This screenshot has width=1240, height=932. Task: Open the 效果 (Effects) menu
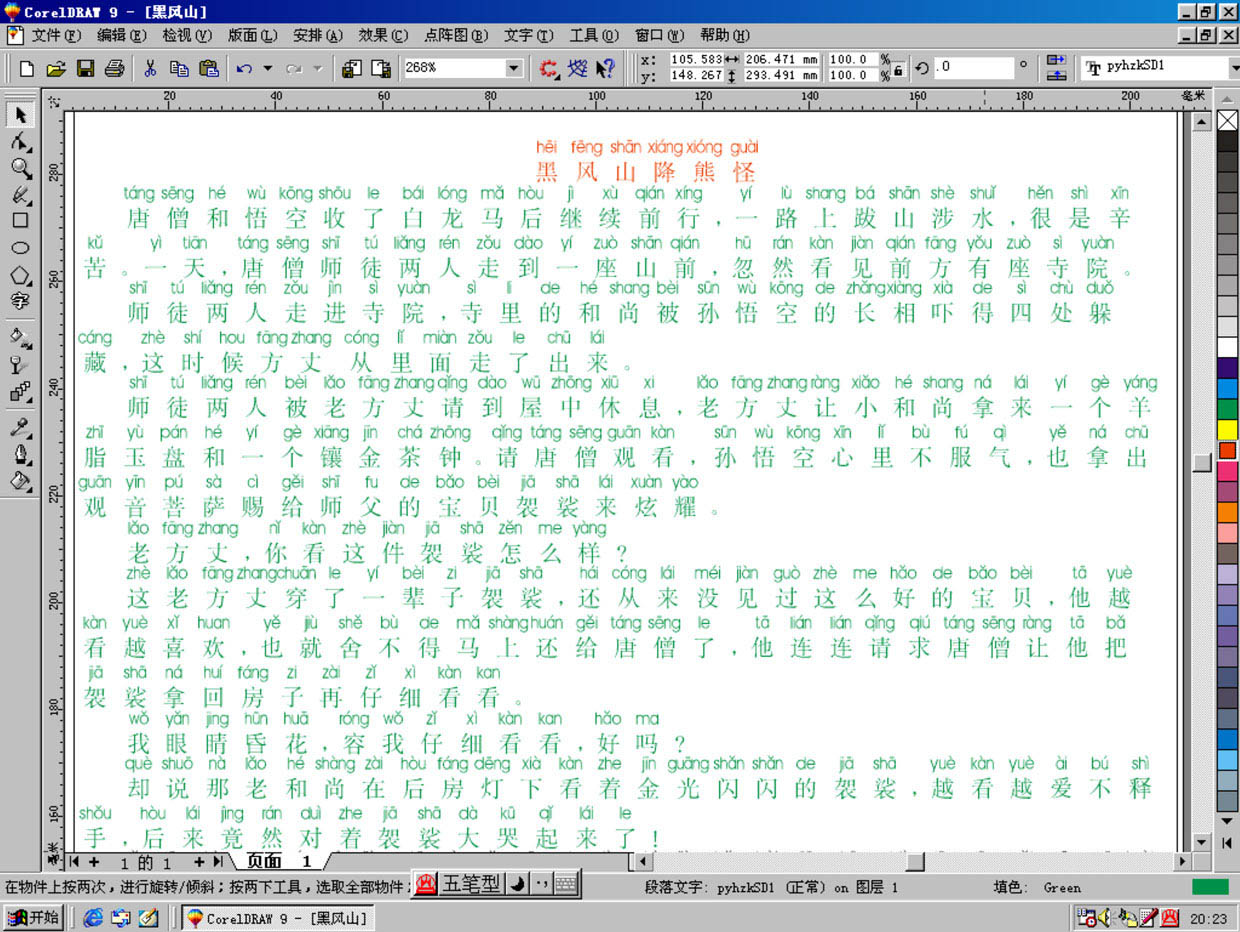(382, 35)
